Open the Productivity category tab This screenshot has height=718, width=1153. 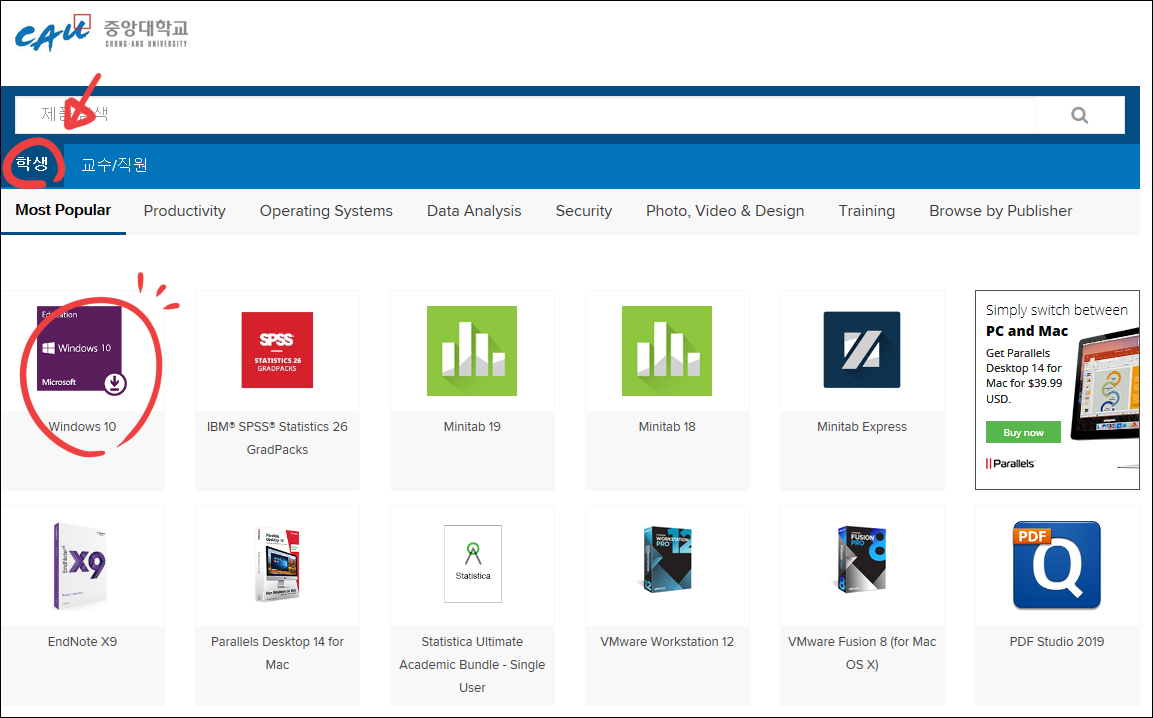185,211
